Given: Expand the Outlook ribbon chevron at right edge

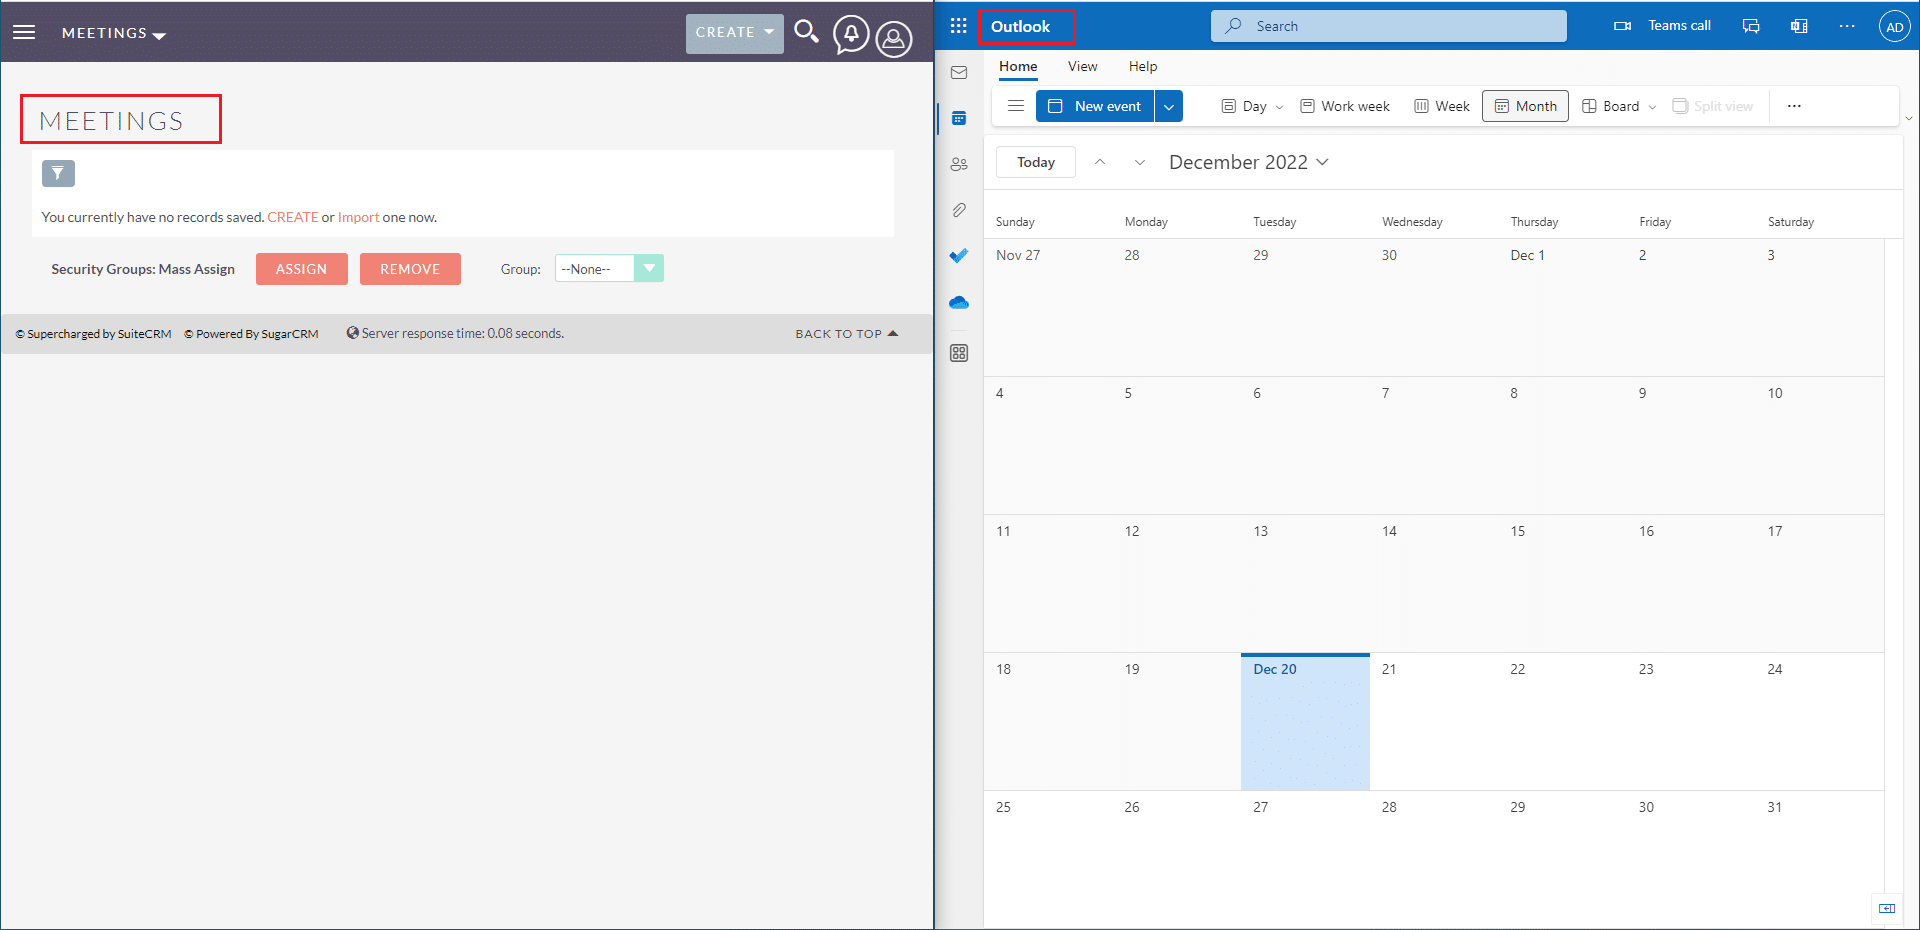Looking at the screenshot, I should (1908, 118).
